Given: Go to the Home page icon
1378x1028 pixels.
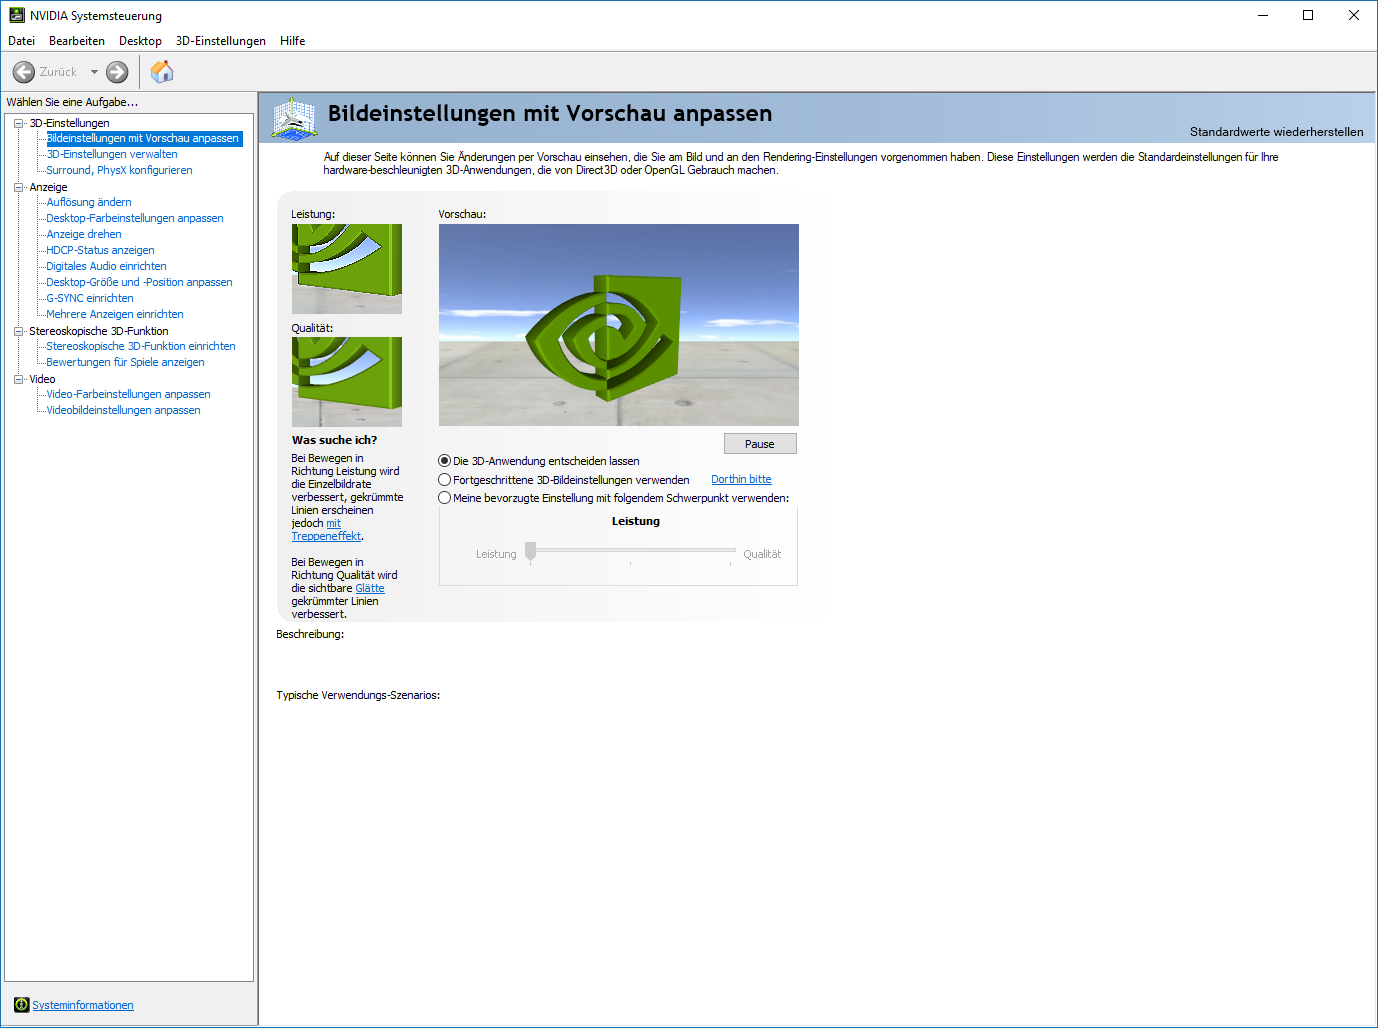Looking at the screenshot, I should click(x=162, y=72).
